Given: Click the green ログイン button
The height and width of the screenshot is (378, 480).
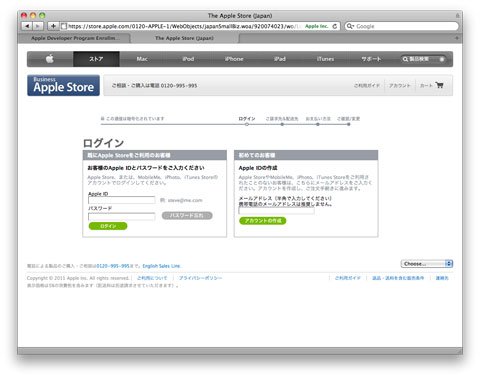Looking at the screenshot, I should [108, 226].
